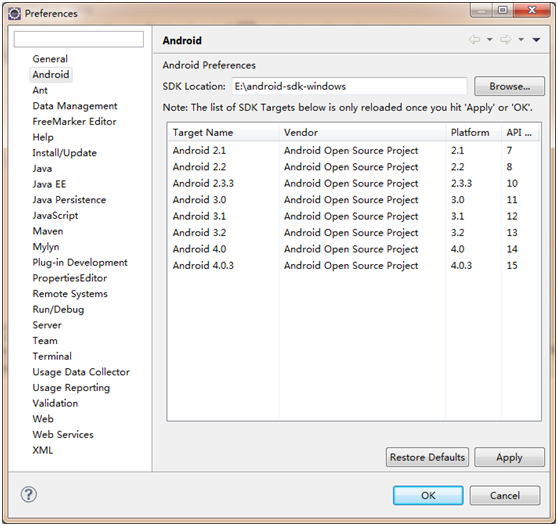Screen dimensions: 558x526
Task: Open the preferences page view menu triangle
Action: (x=536, y=40)
